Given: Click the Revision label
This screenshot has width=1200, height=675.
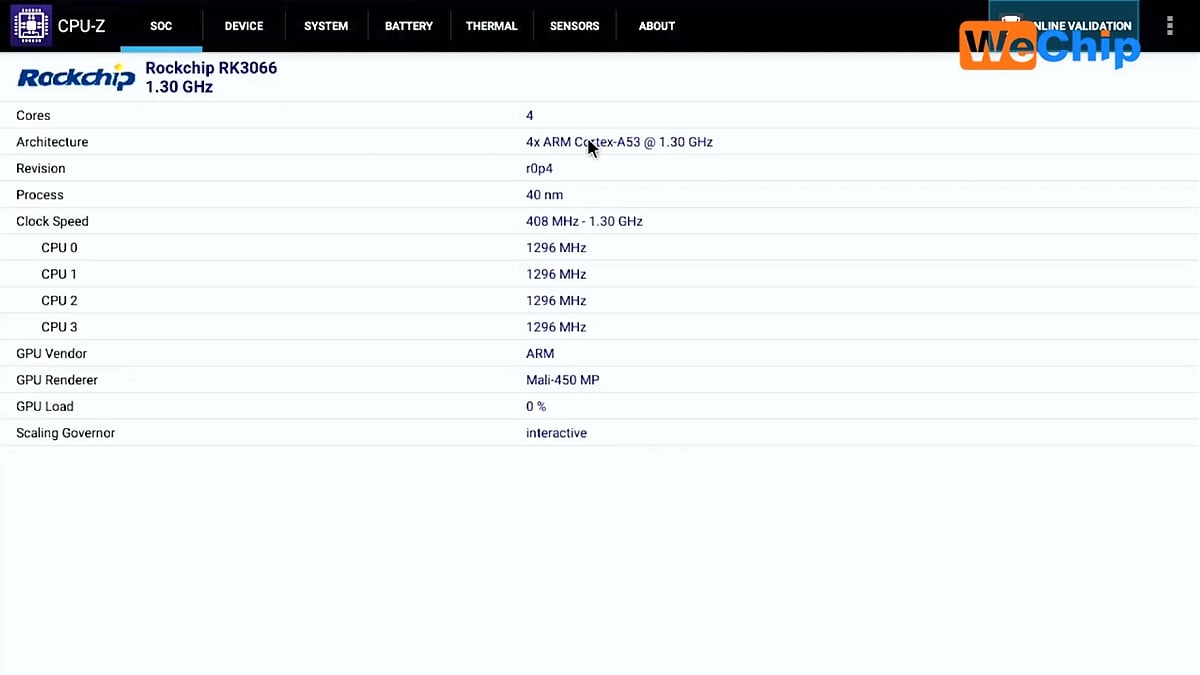Looking at the screenshot, I should (41, 169).
